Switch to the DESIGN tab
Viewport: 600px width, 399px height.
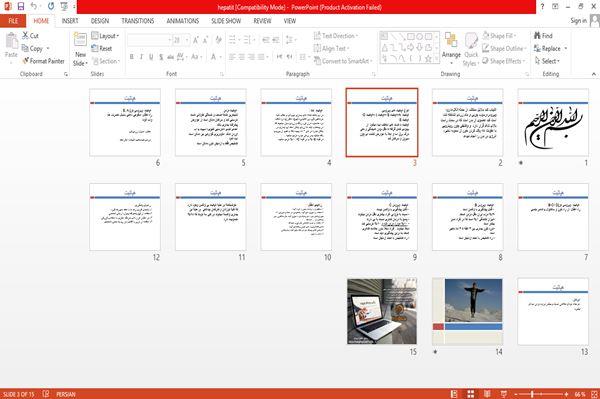click(100, 21)
